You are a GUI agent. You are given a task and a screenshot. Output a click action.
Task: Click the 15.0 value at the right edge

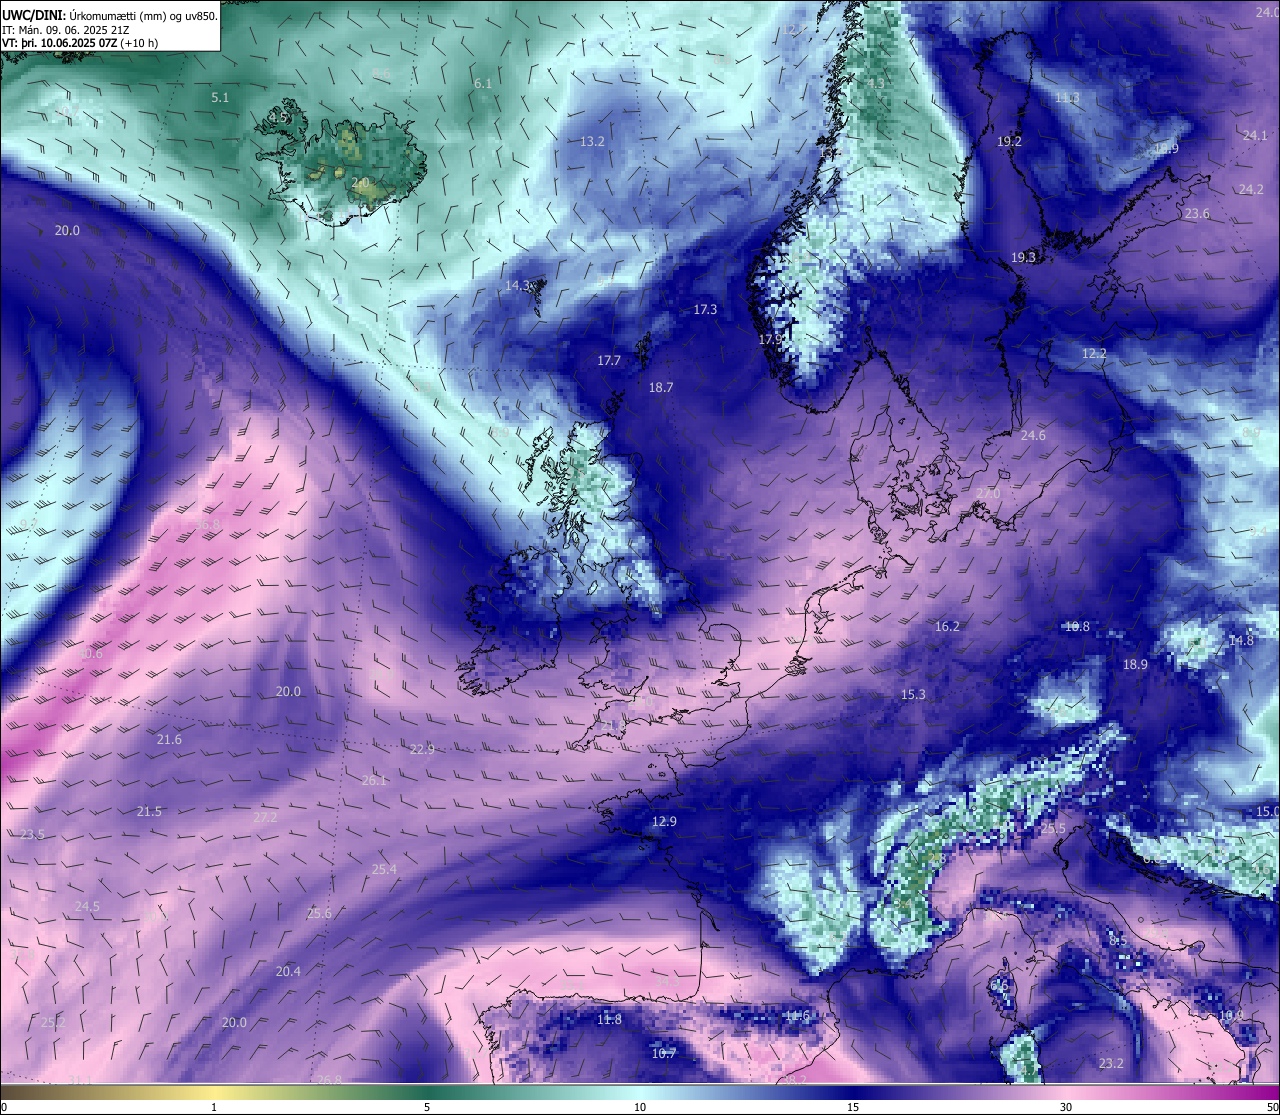1267,812
